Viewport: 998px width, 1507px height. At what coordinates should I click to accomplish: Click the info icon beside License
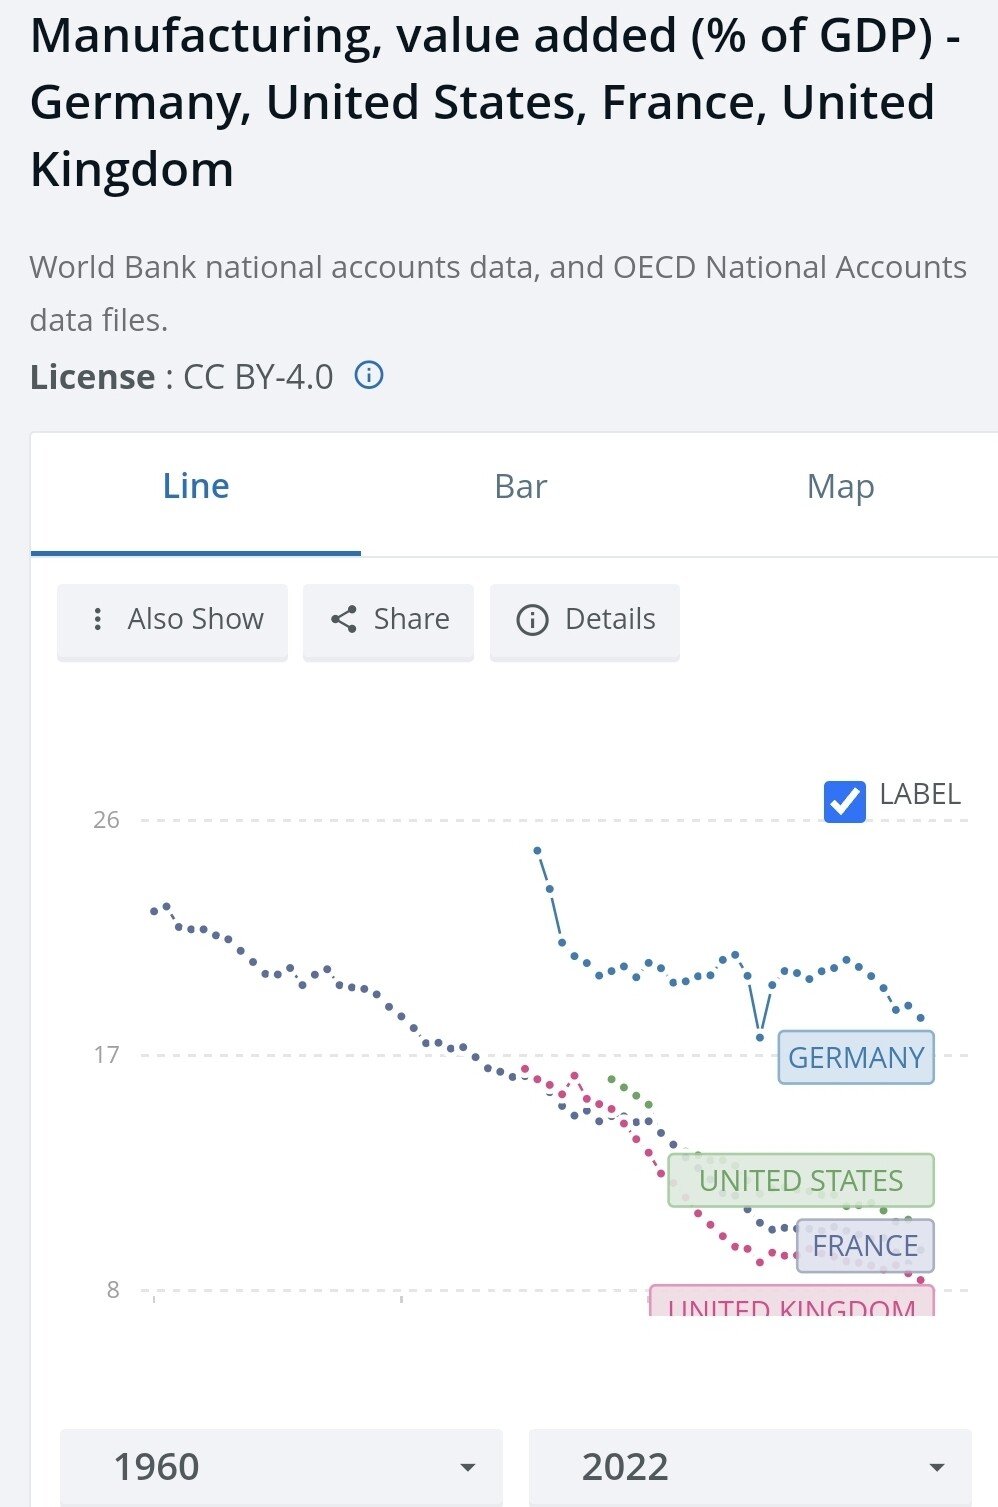(x=368, y=376)
